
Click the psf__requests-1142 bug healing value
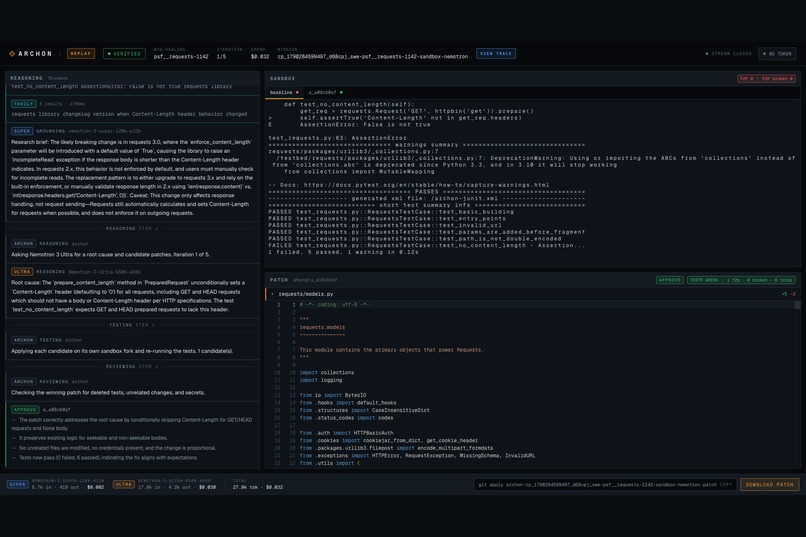(181, 57)
